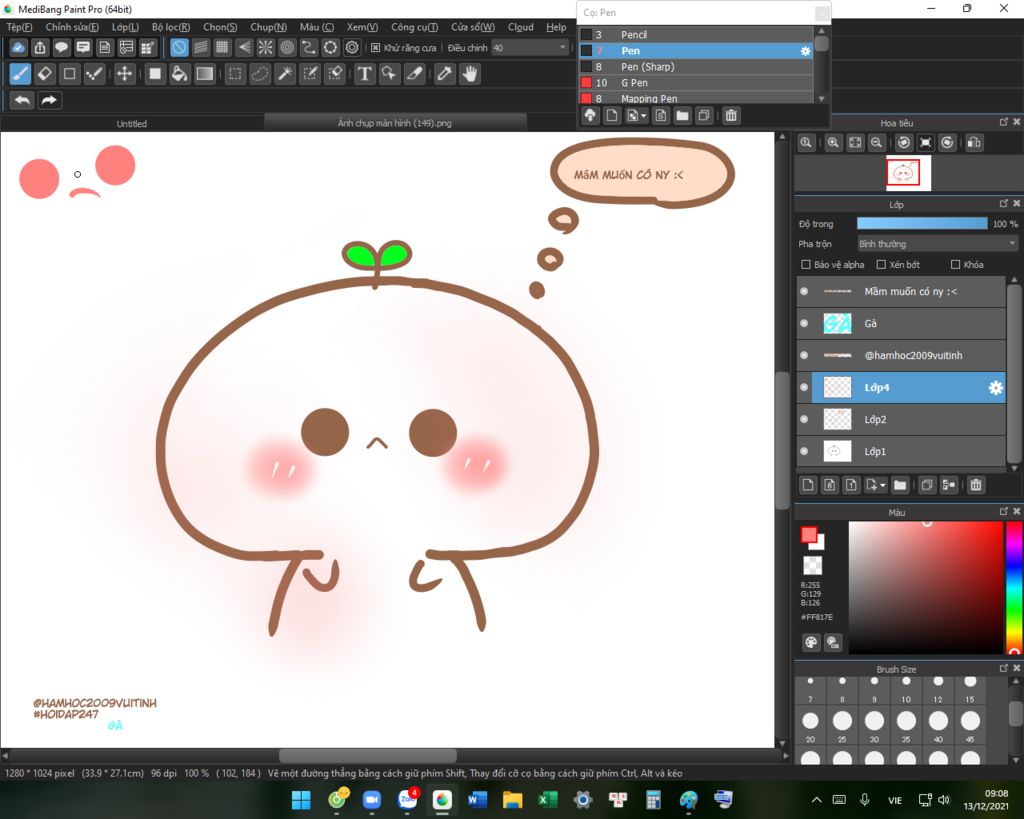Create a new folder in layers panel
This screenshot has width=1024, height=819.
[x=900, y=485]
